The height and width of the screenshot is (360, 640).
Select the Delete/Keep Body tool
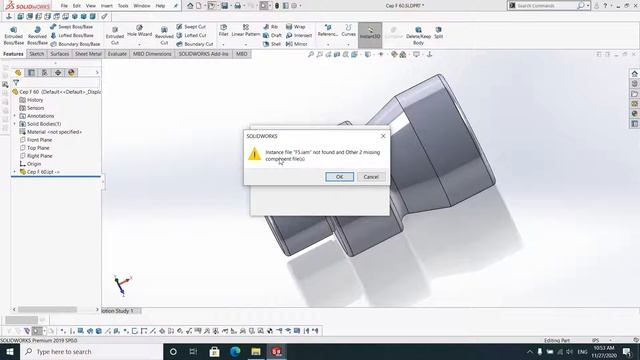coord(418,36)
